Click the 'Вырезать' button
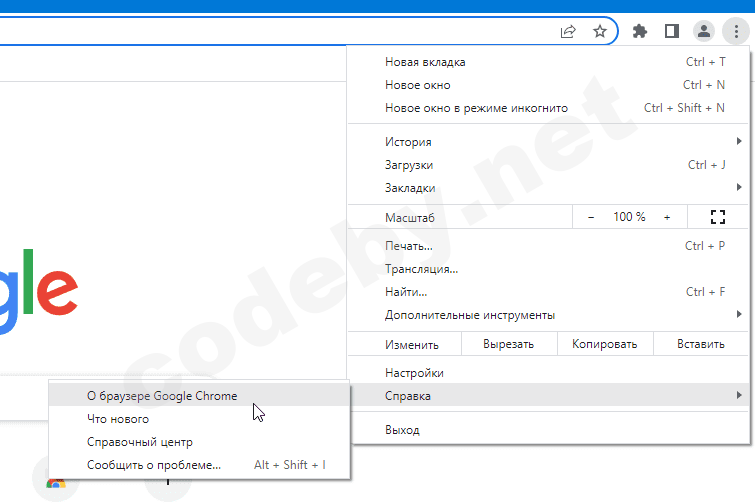Screen dimensions: 755x504 [509, 344]
